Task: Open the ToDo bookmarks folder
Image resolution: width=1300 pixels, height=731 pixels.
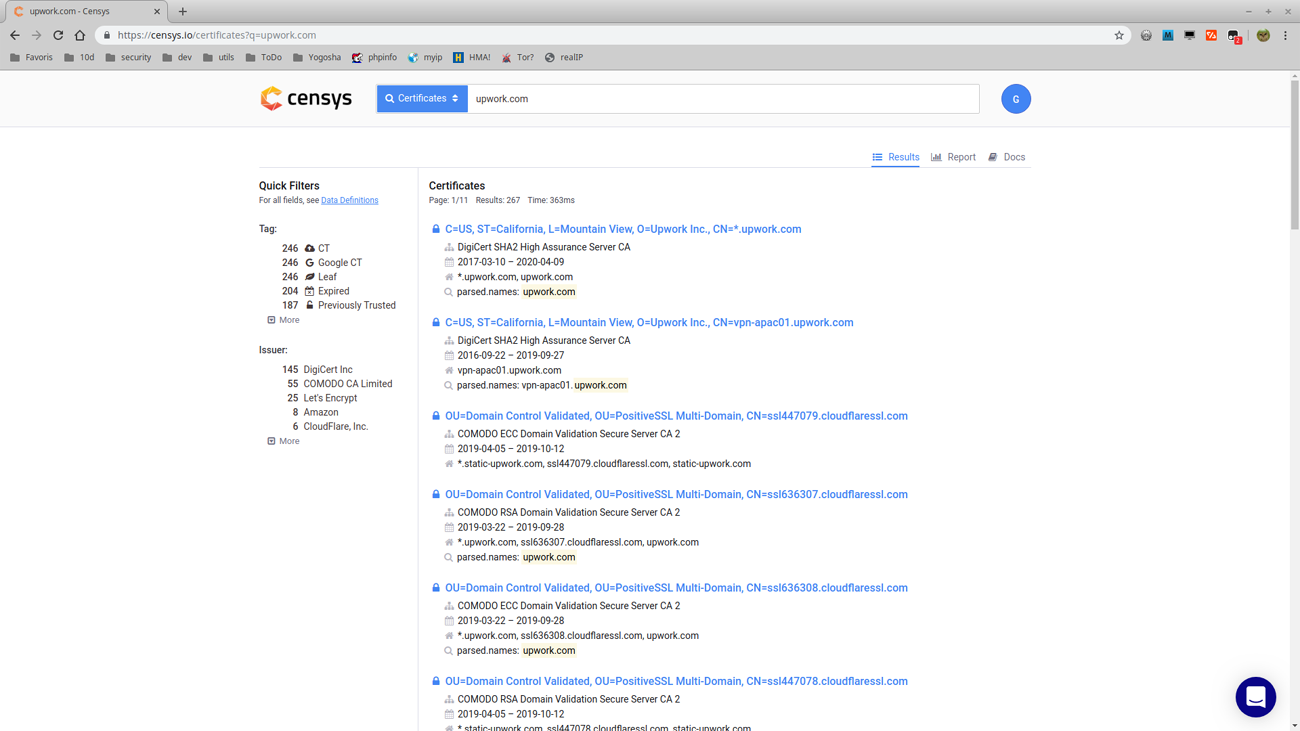Action: (264, 57)
